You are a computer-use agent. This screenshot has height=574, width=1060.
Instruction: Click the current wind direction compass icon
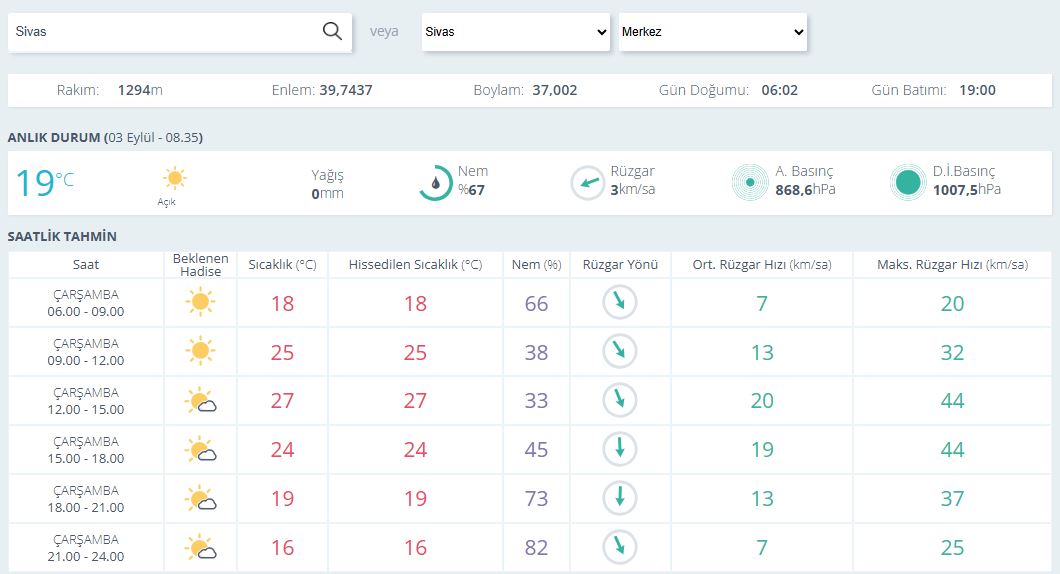[587, 183]
